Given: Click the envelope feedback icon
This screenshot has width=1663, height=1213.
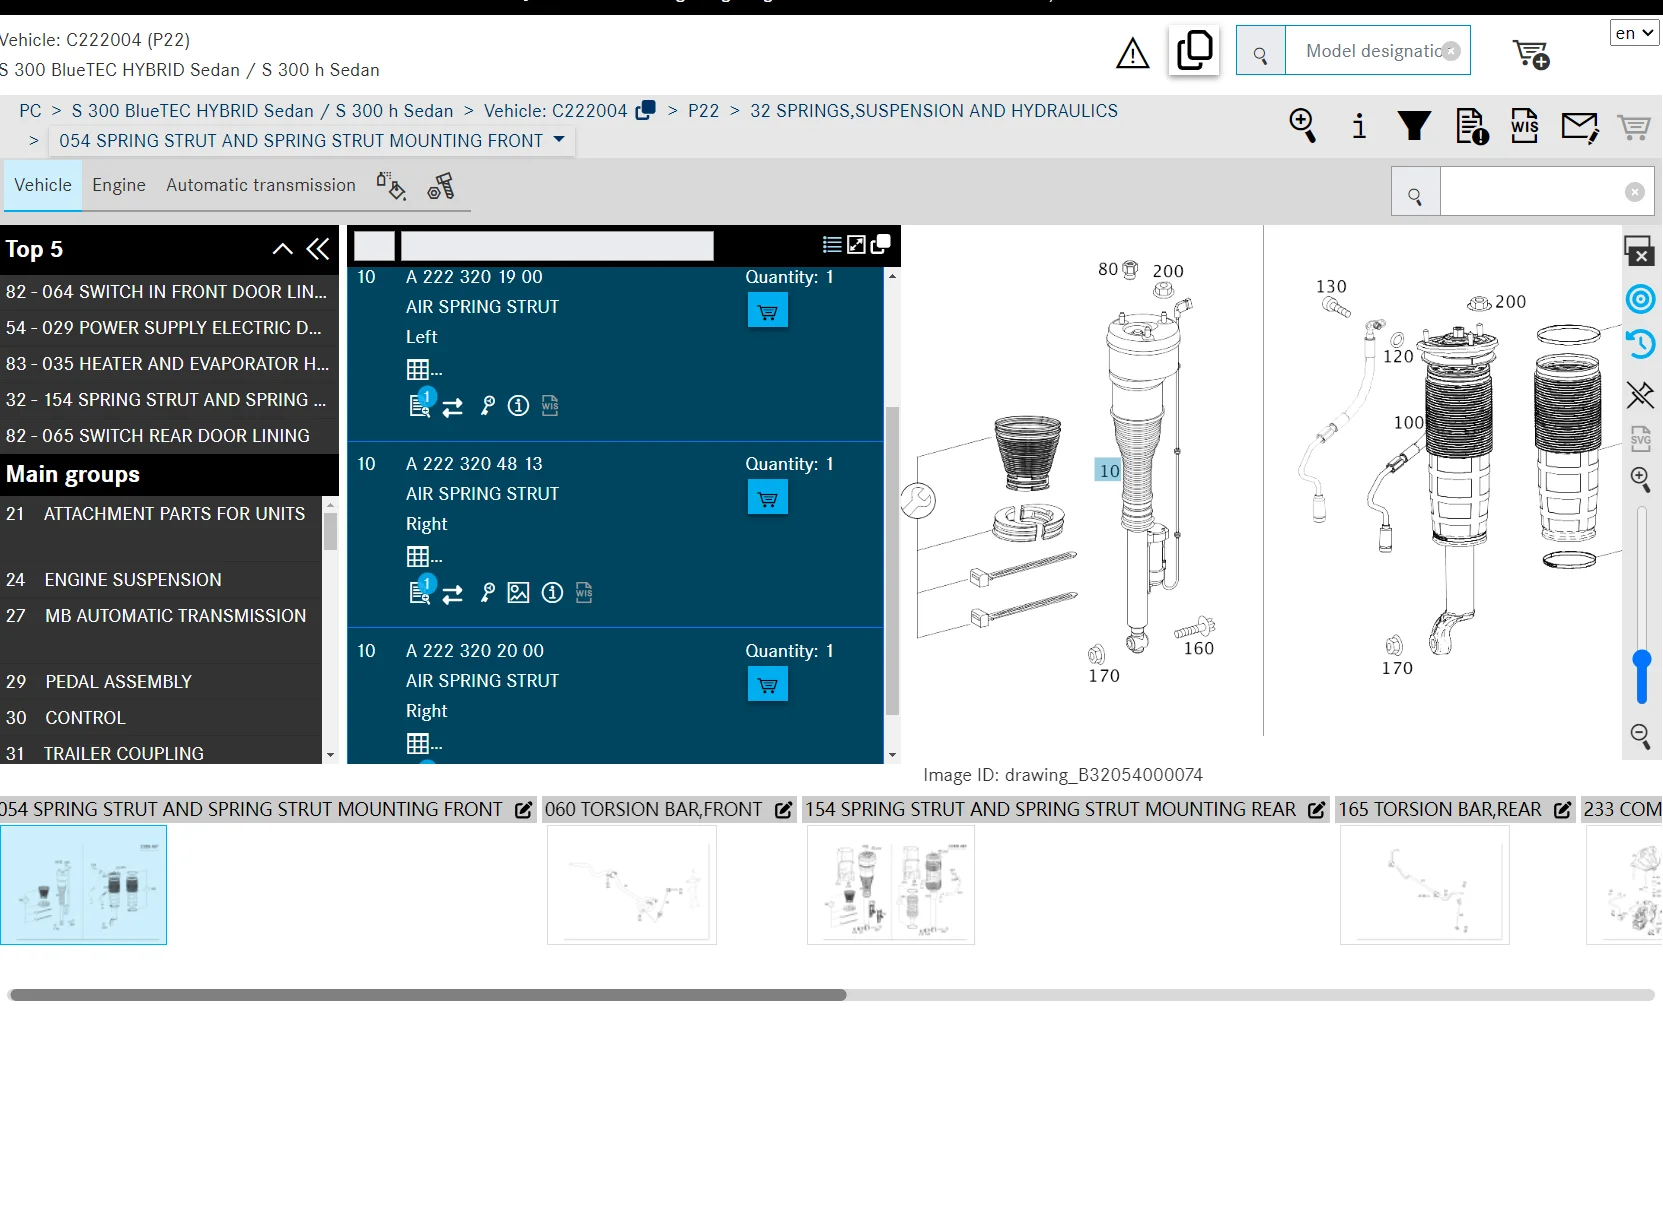Looking at the screenshot, I should tap(1579, 127).
